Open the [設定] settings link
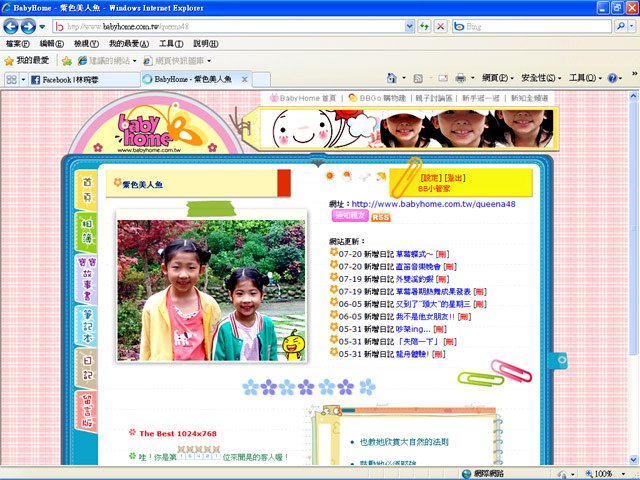This screenshot has width=640, height=480. (x=431, y=178)
